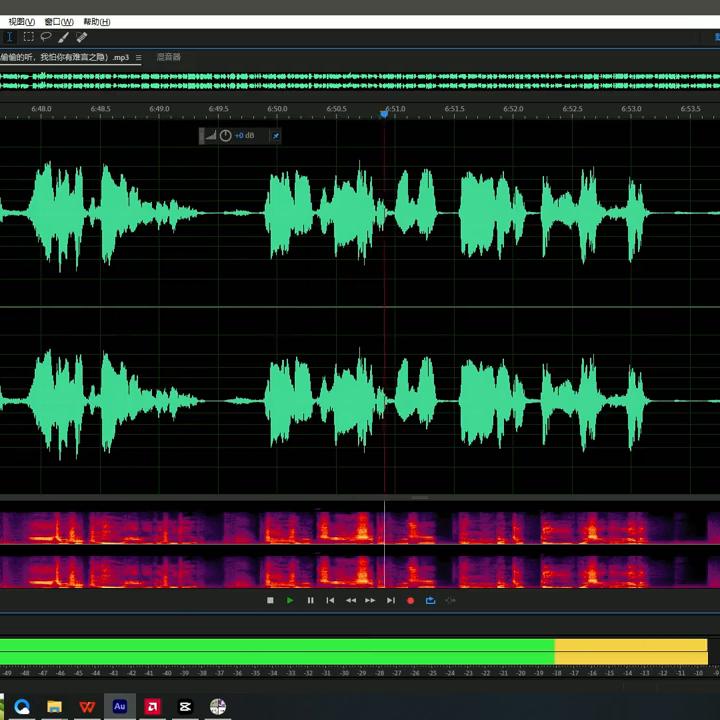Select the Lasso Selection tool
720x720 pixels.
coord(46,37)
